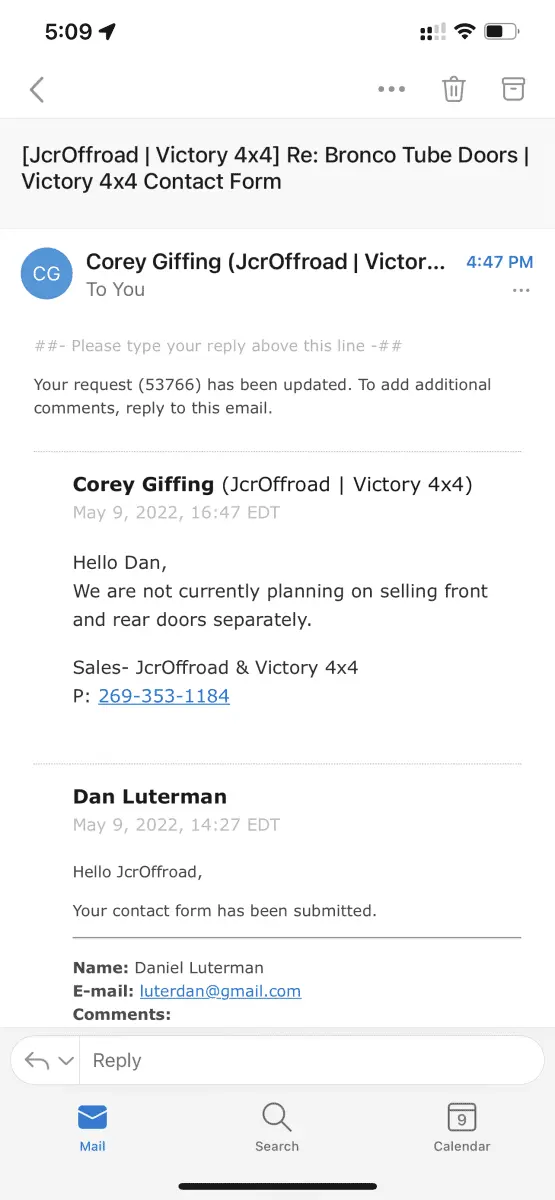The height and width of the screenshot is (1200, 555).
Task: Open the three-dot more options menu
Action: click(391, 89)
